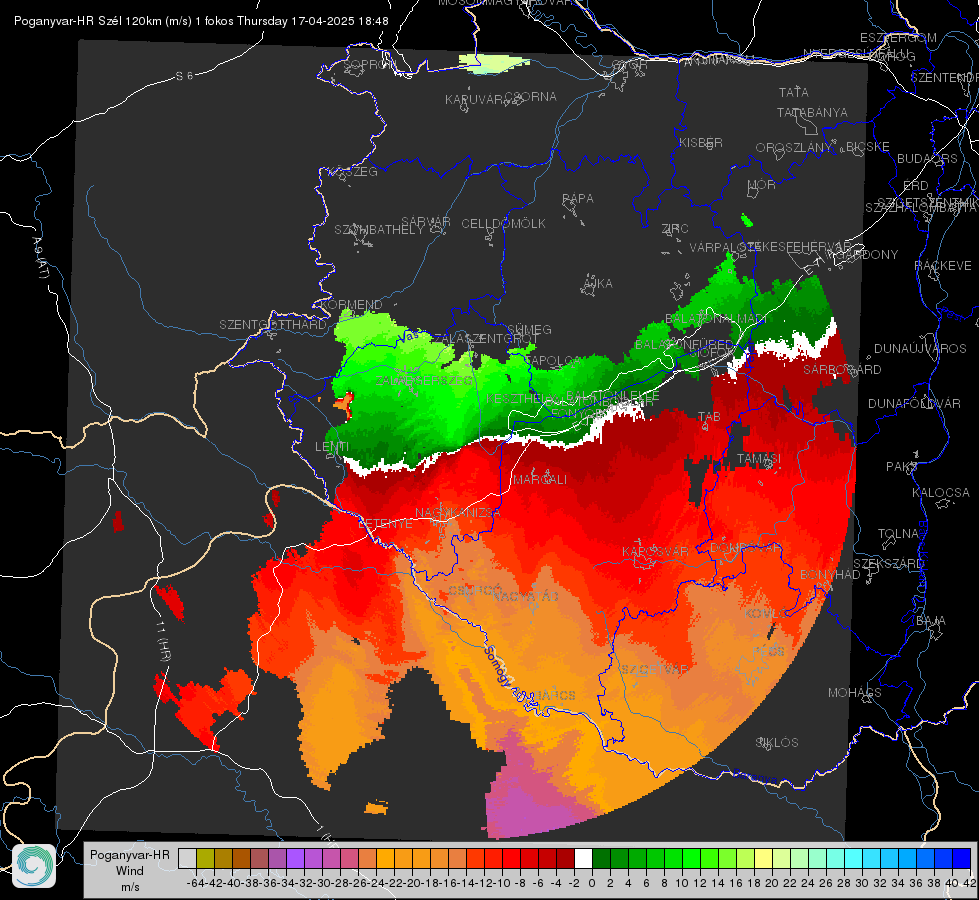The height and width of the screenshot is (900, 979).
Task: Click the MOR city label
Action: point(762,184)
